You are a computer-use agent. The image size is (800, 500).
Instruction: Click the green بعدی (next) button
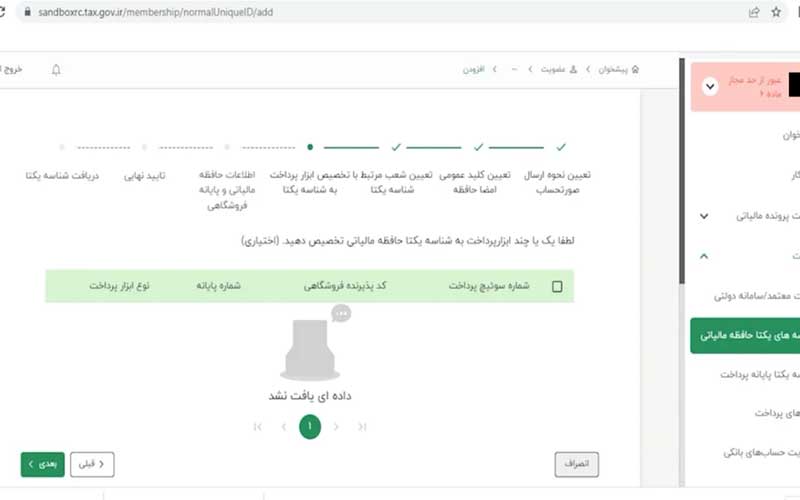(x=42, y=464)
